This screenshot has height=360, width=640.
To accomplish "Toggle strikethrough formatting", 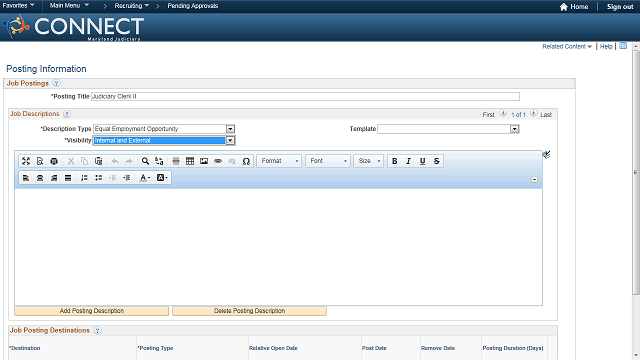I will tap(437, 161).
